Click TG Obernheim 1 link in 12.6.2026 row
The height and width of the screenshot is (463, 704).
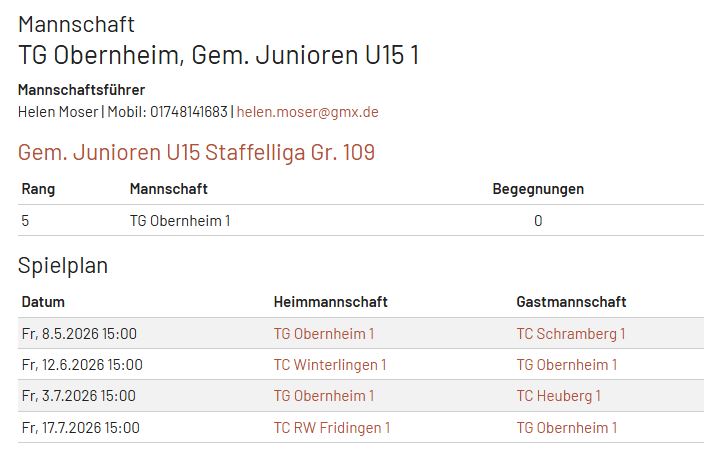click(x=566, y=365)
